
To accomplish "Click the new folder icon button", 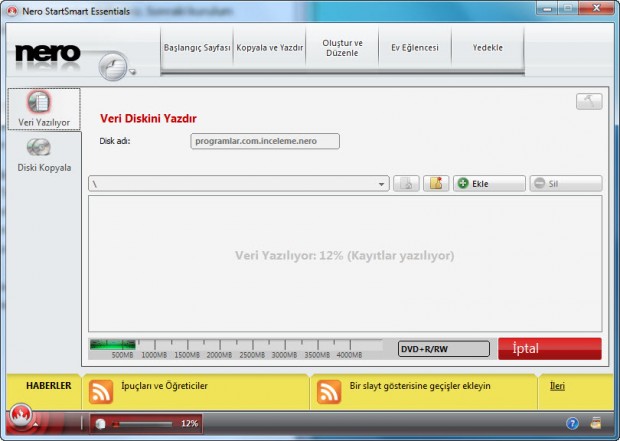I will pyautogui.click(x=436, y=184).
